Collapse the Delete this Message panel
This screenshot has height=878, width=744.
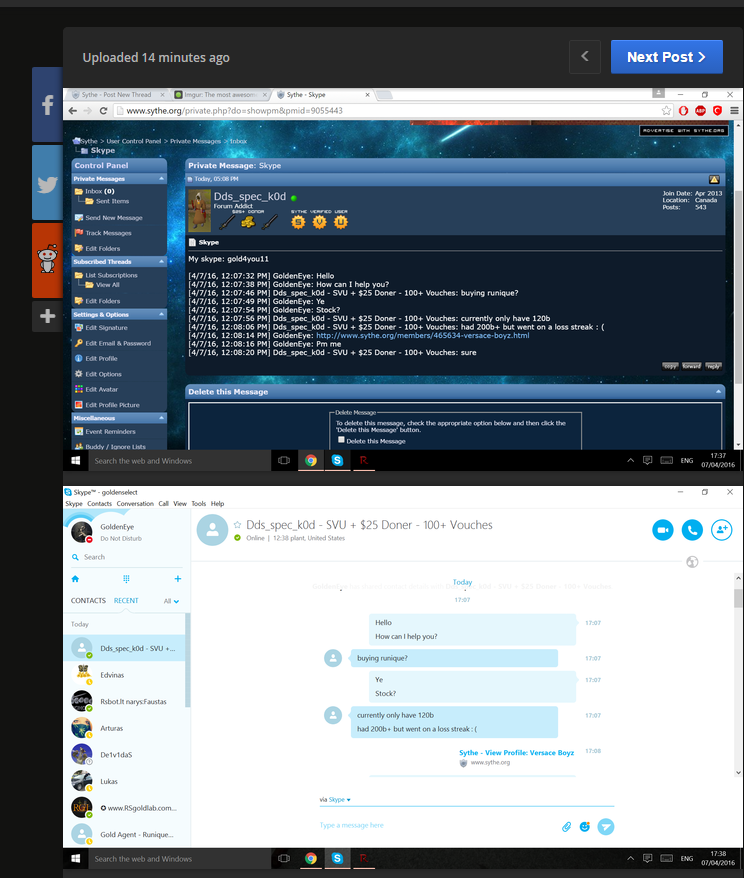[718, 391]
